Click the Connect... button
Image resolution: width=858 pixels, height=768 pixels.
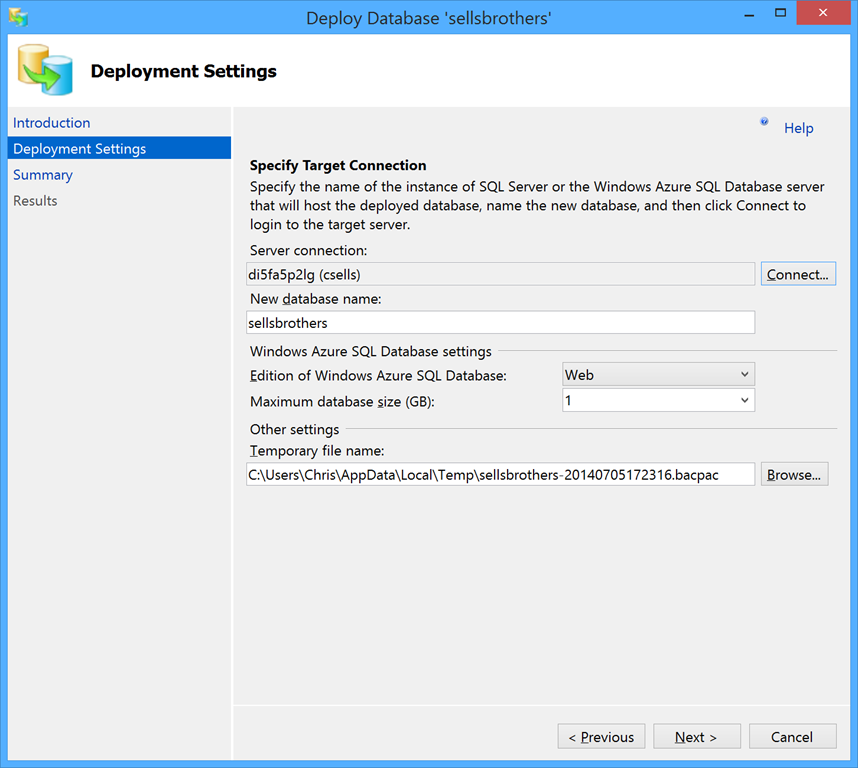[798, 274]
